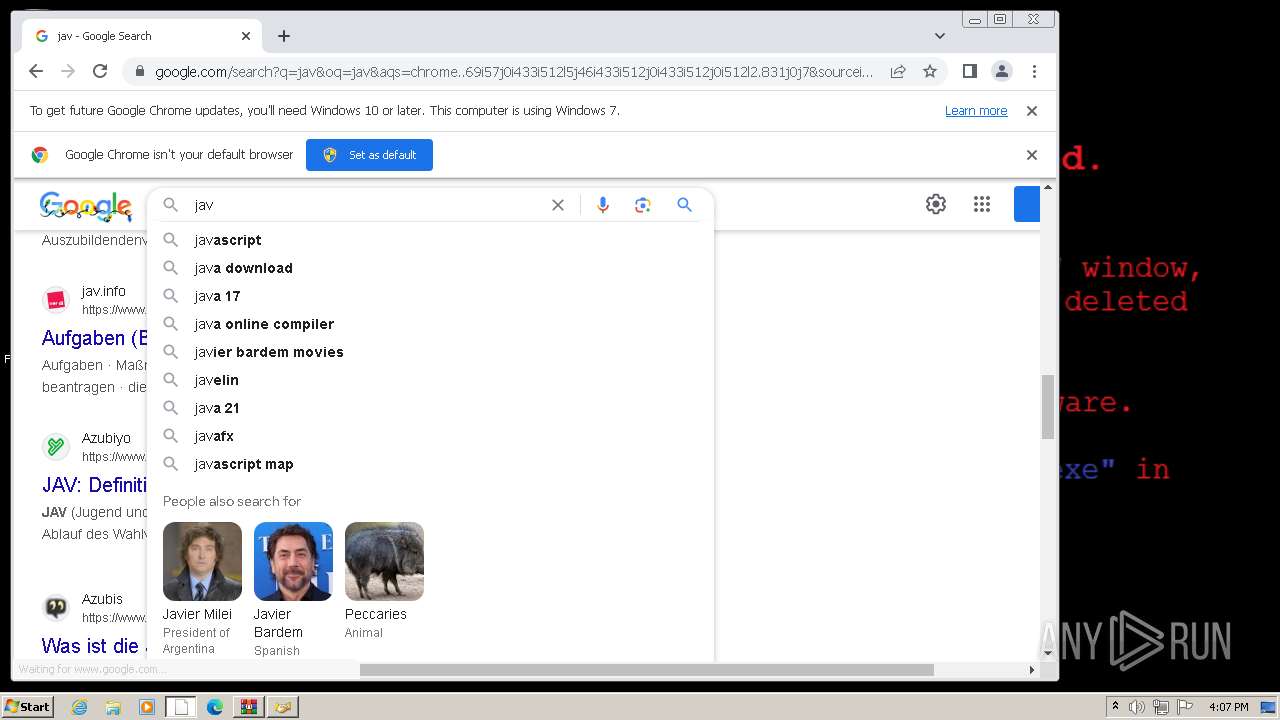Search by image with Google Lens
This screenshot has width=1280, height=720.
(643, 205)
